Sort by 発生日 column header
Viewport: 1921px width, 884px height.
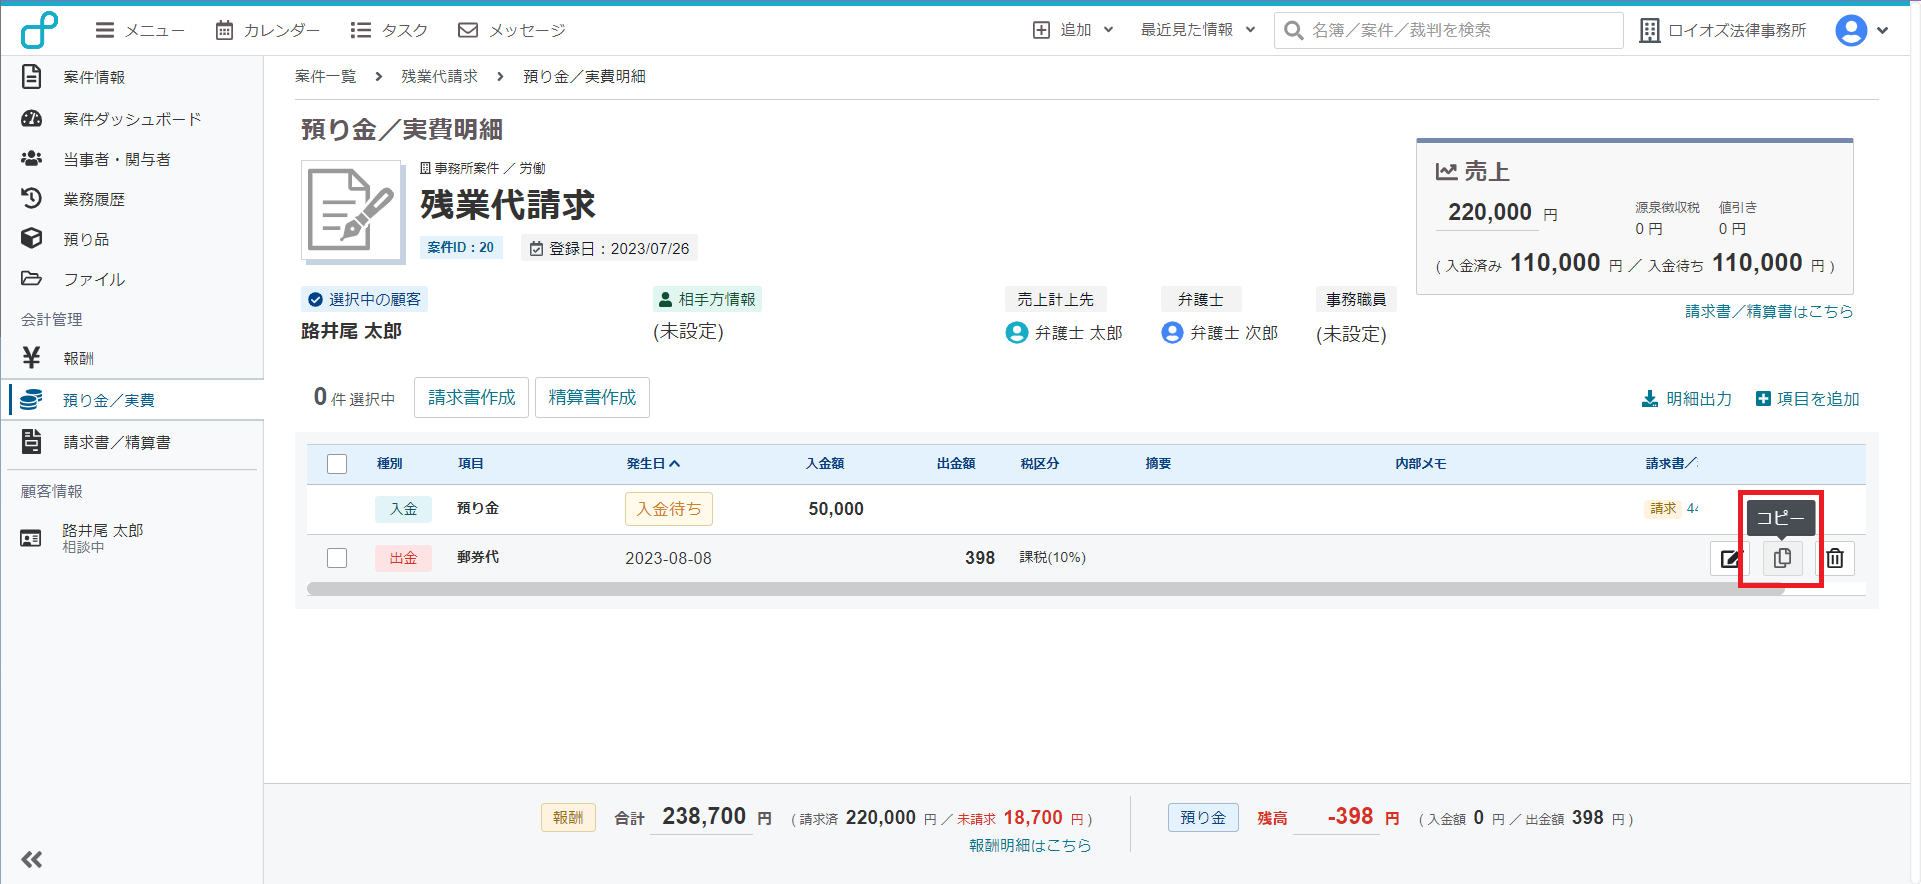tap(653, 464)
